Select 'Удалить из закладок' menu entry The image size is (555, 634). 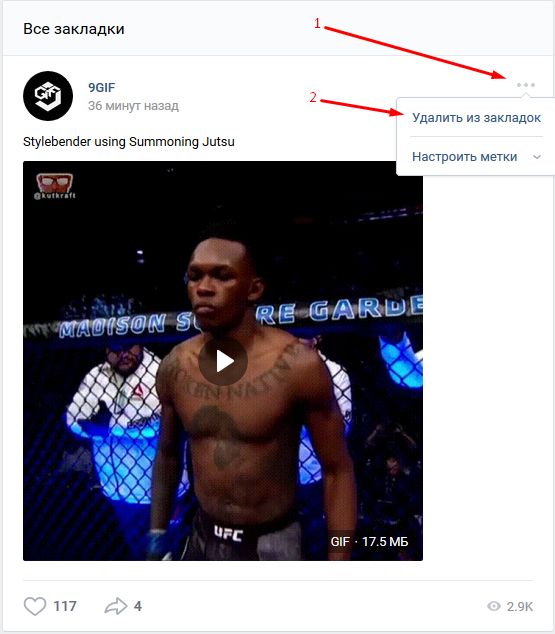[476, 118]
